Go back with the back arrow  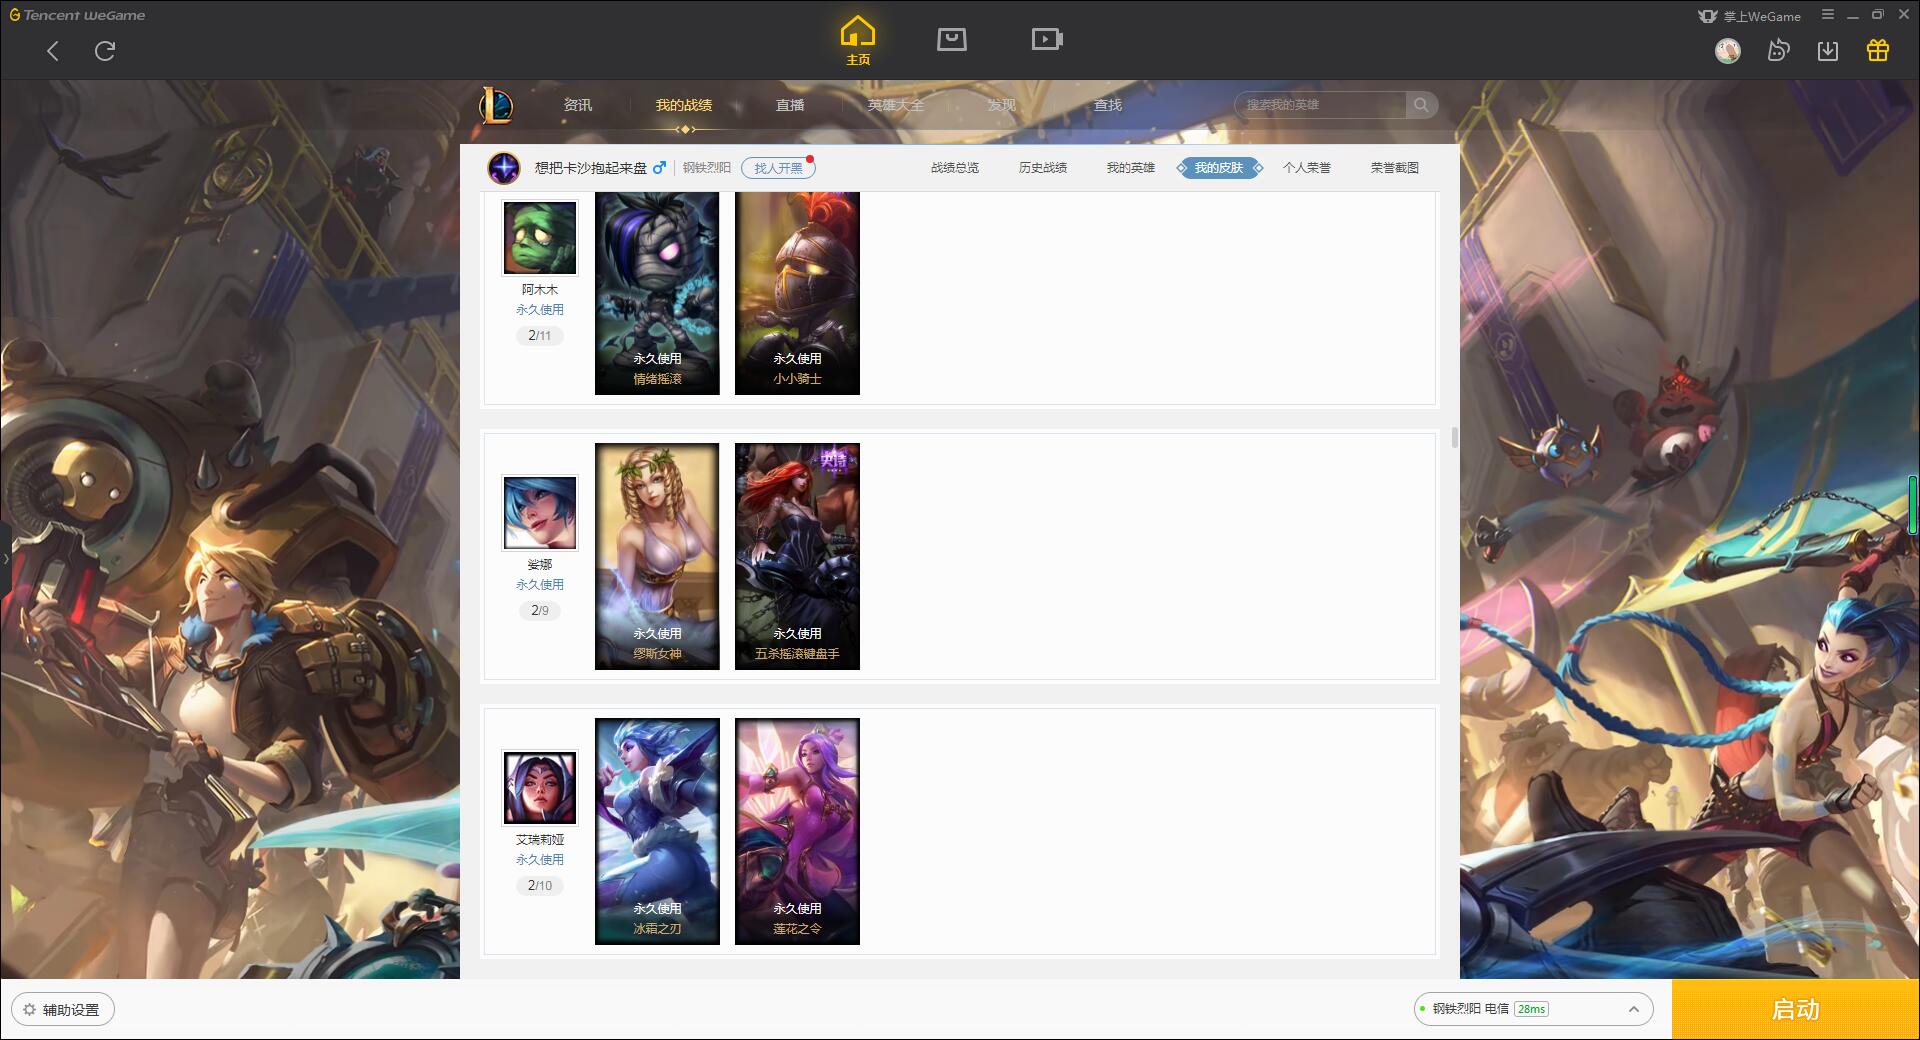click(53, 51)
